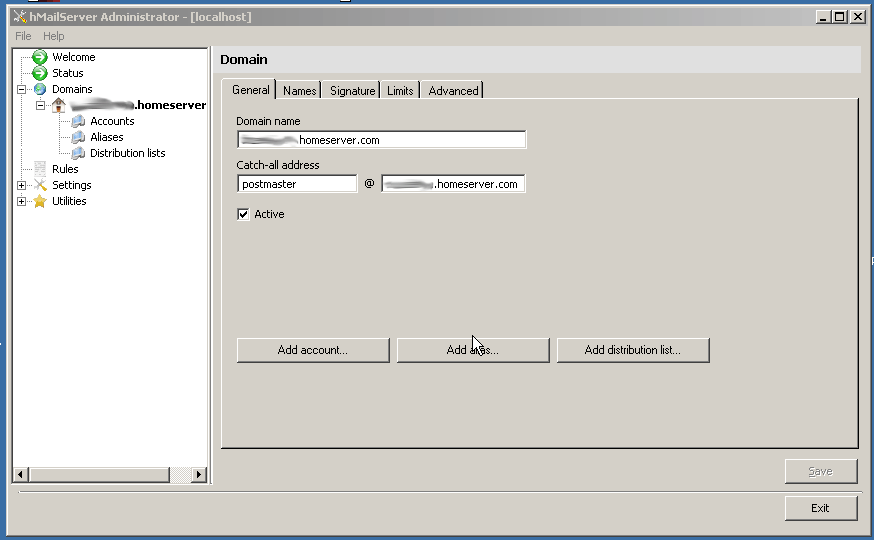The image size is (874, 540).
Task: Click the Save button
Action: tap(820, 471)
